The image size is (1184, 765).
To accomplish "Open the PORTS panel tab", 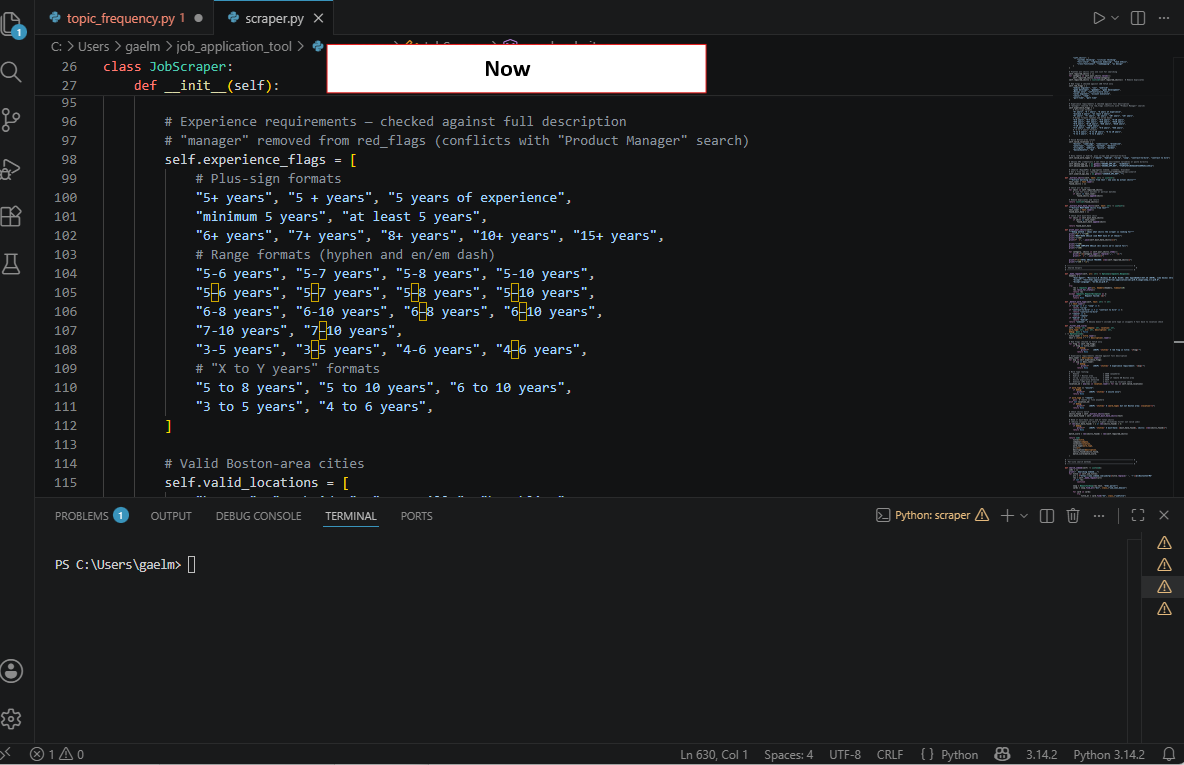I will 417,516.
